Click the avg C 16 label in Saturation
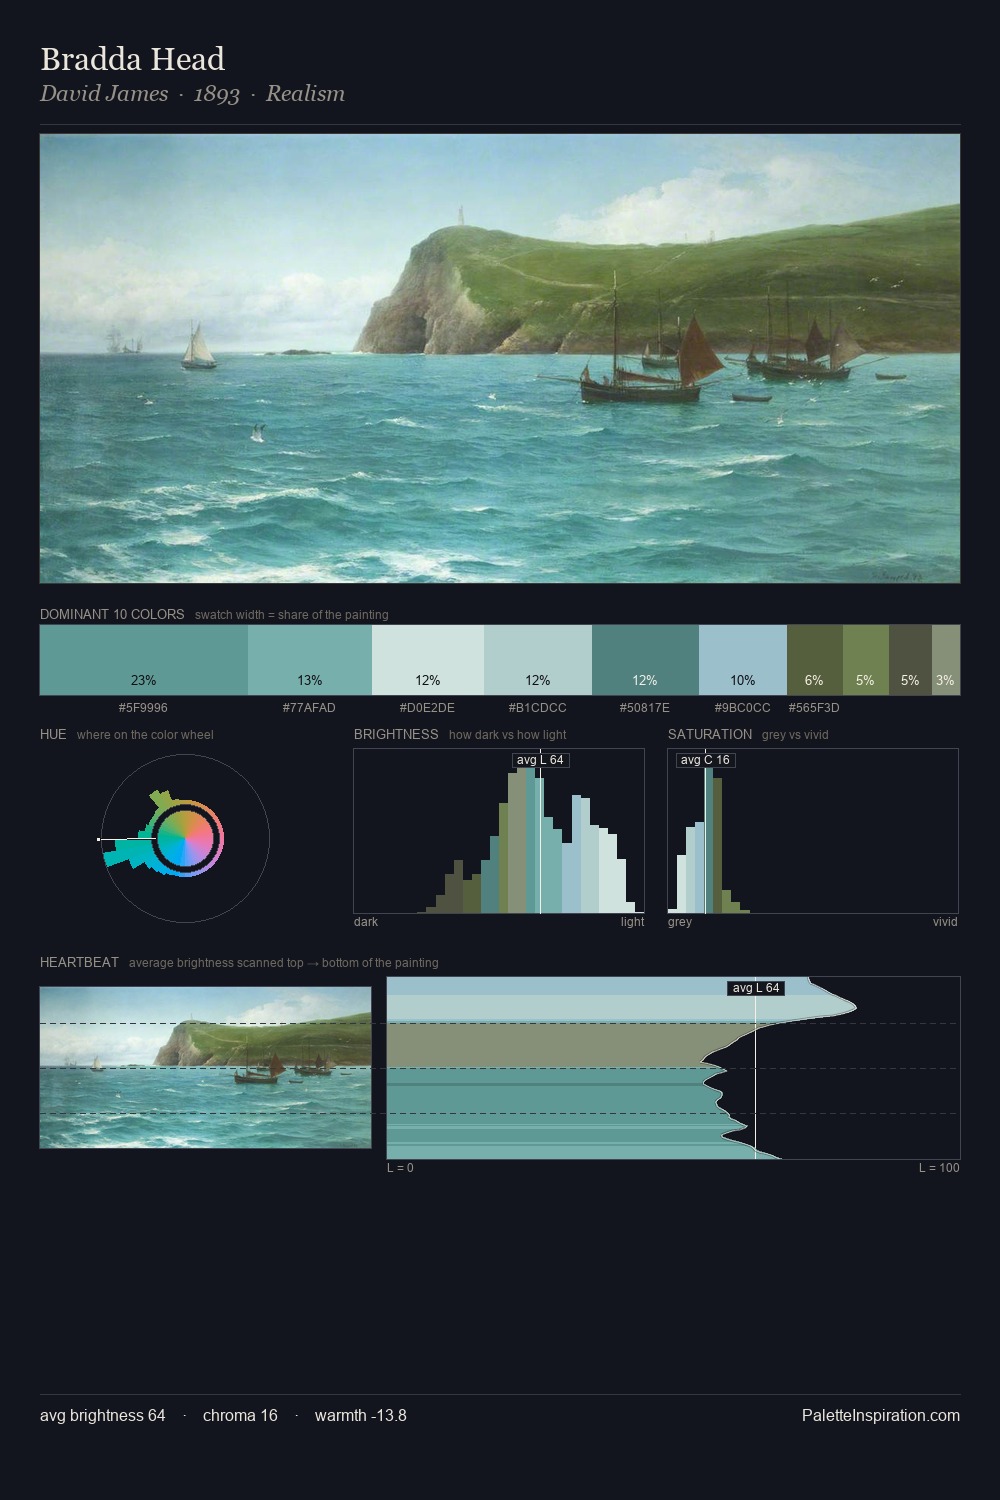Image resolution: width=1000 pixels, height=1500 pixels. click(x=705, y=760)
